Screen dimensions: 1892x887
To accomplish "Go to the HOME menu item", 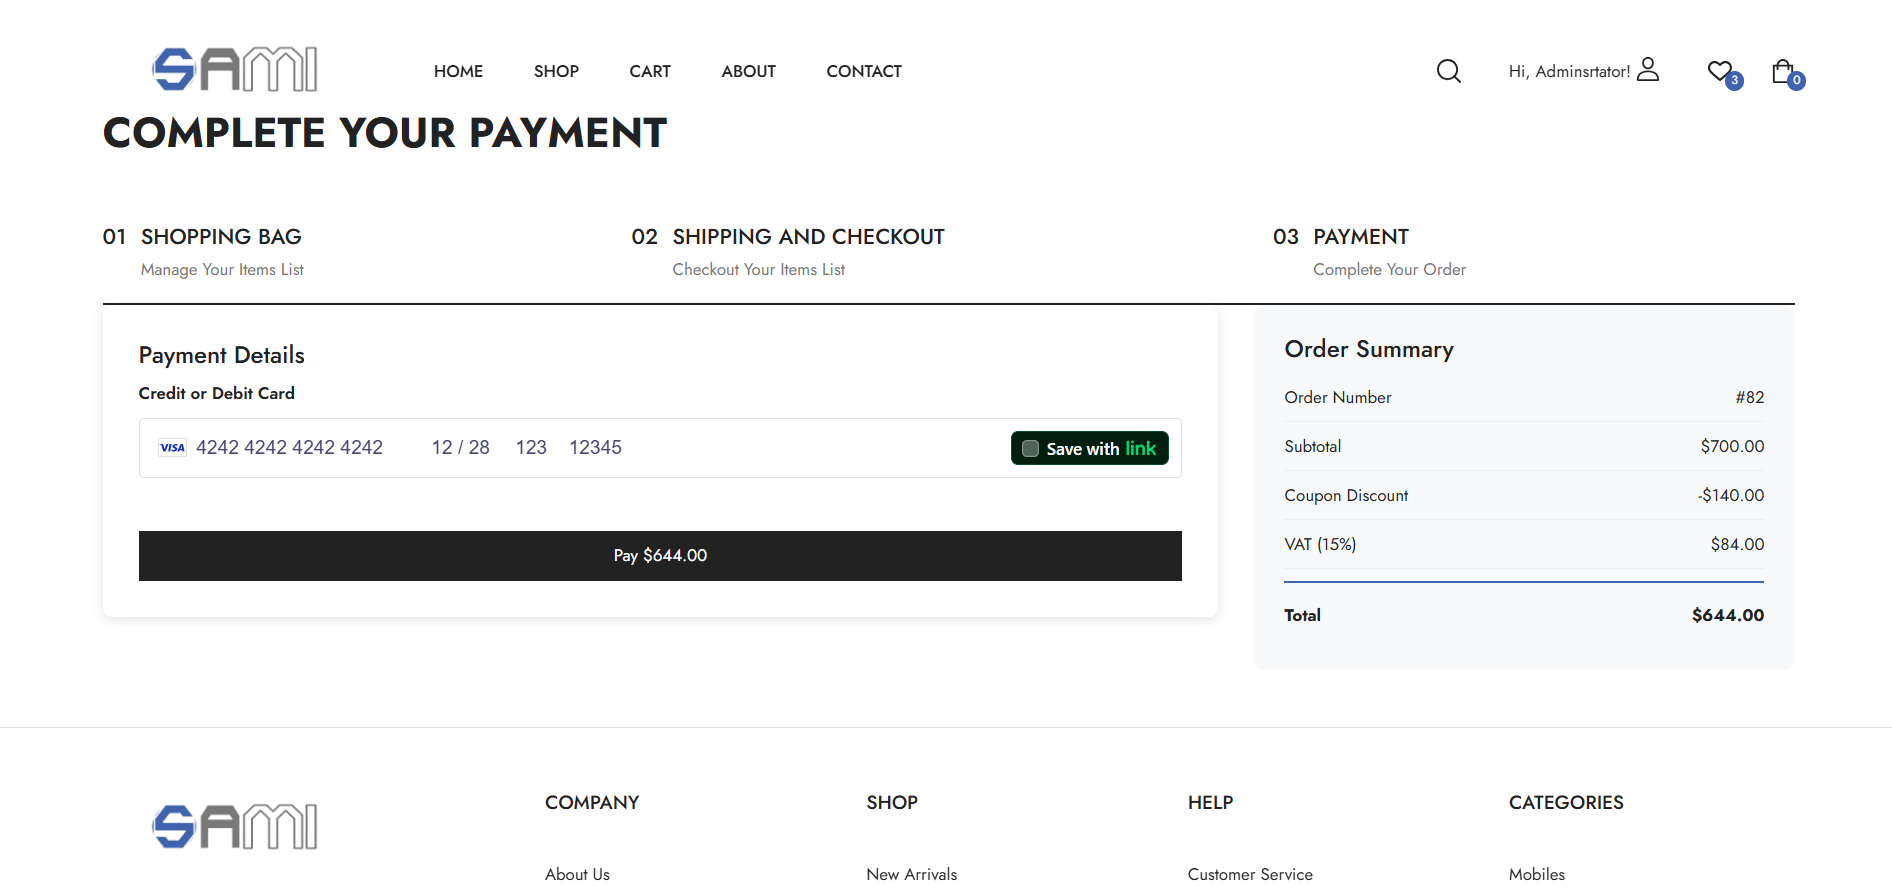I will [x=458, y=71].
